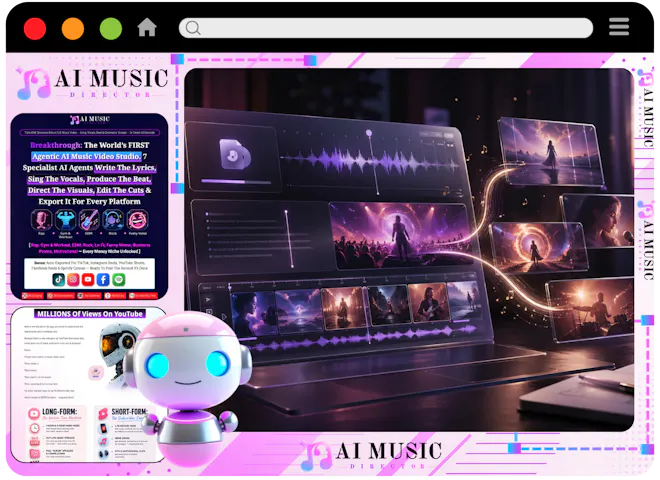
Task: Click the floating thumbnail of a singer with microphone
Action: click(x=599, y=220)
